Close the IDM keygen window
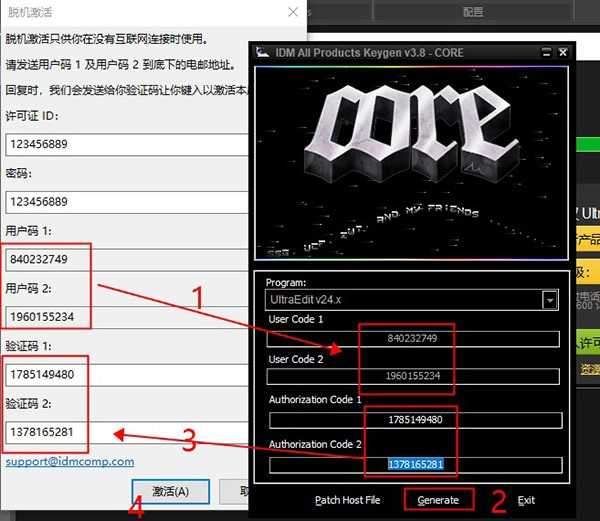 click(563, 52)
